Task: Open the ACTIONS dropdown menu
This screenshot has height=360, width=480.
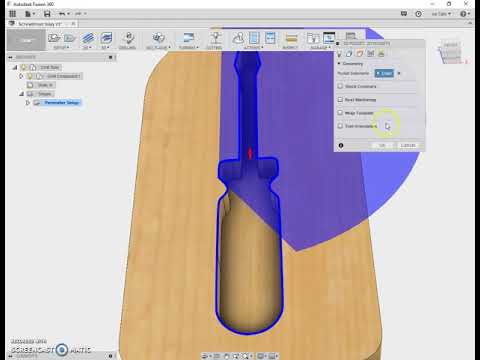Action: 254,48
